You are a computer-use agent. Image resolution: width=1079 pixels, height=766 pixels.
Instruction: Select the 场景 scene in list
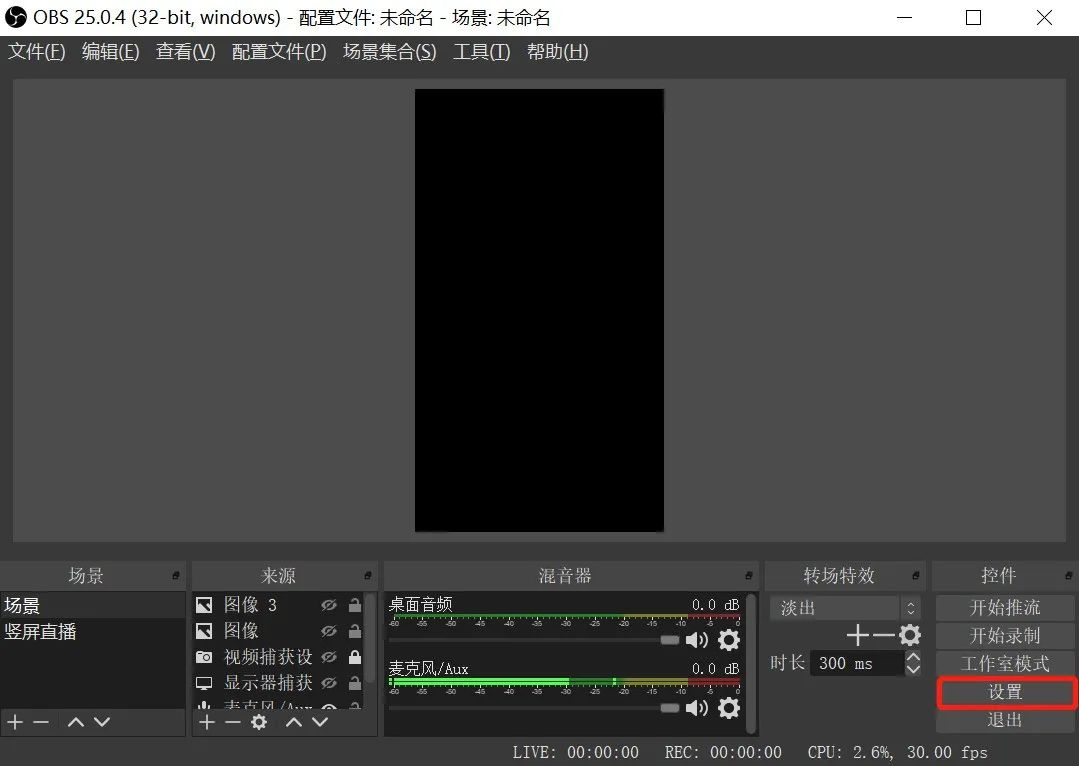(93, 606)
